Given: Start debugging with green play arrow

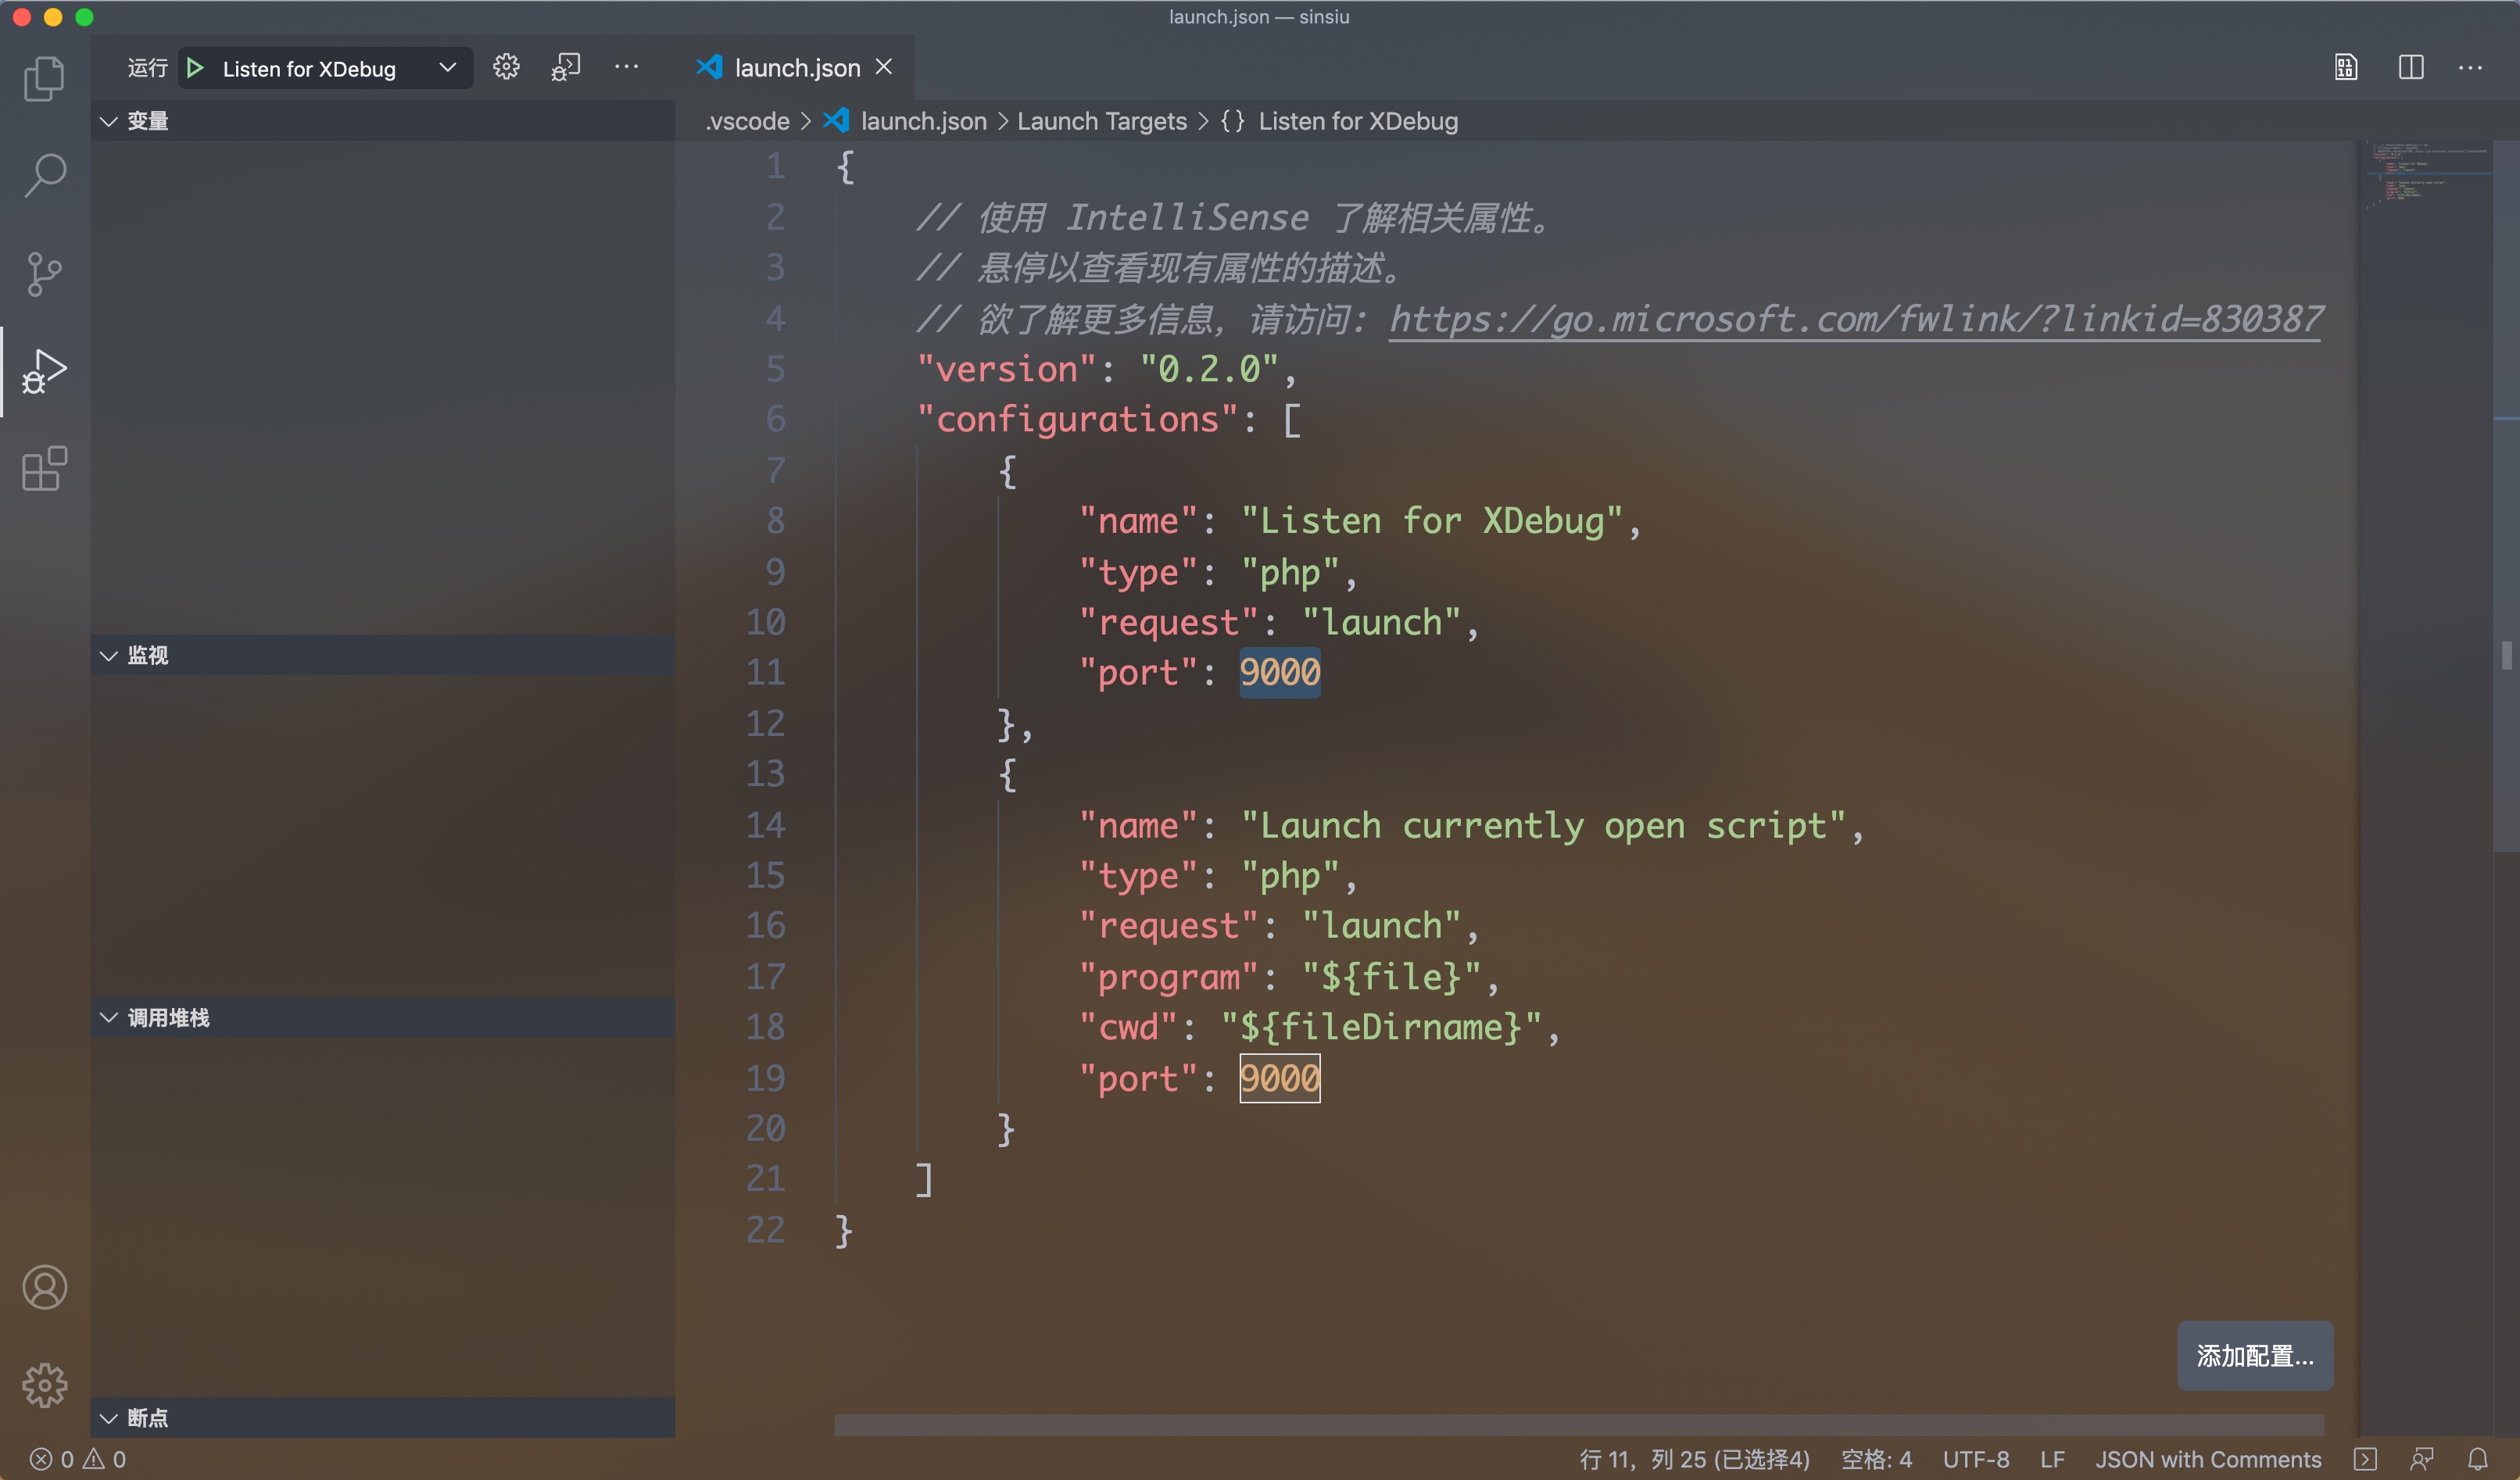Looking at the screenshot, I should tap(196, 68).
